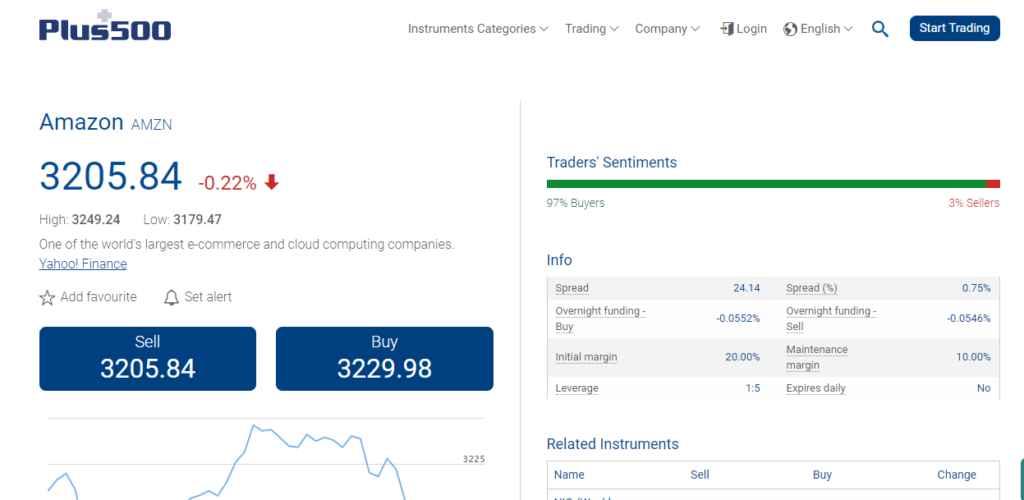
Task: Expand the Company menu
Action: coord(667,29)
